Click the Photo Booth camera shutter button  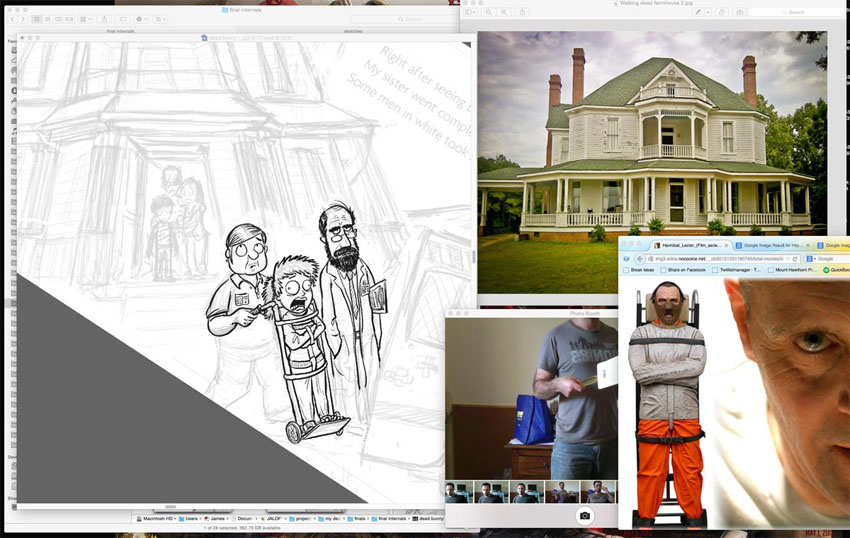[x=585, y=516]
